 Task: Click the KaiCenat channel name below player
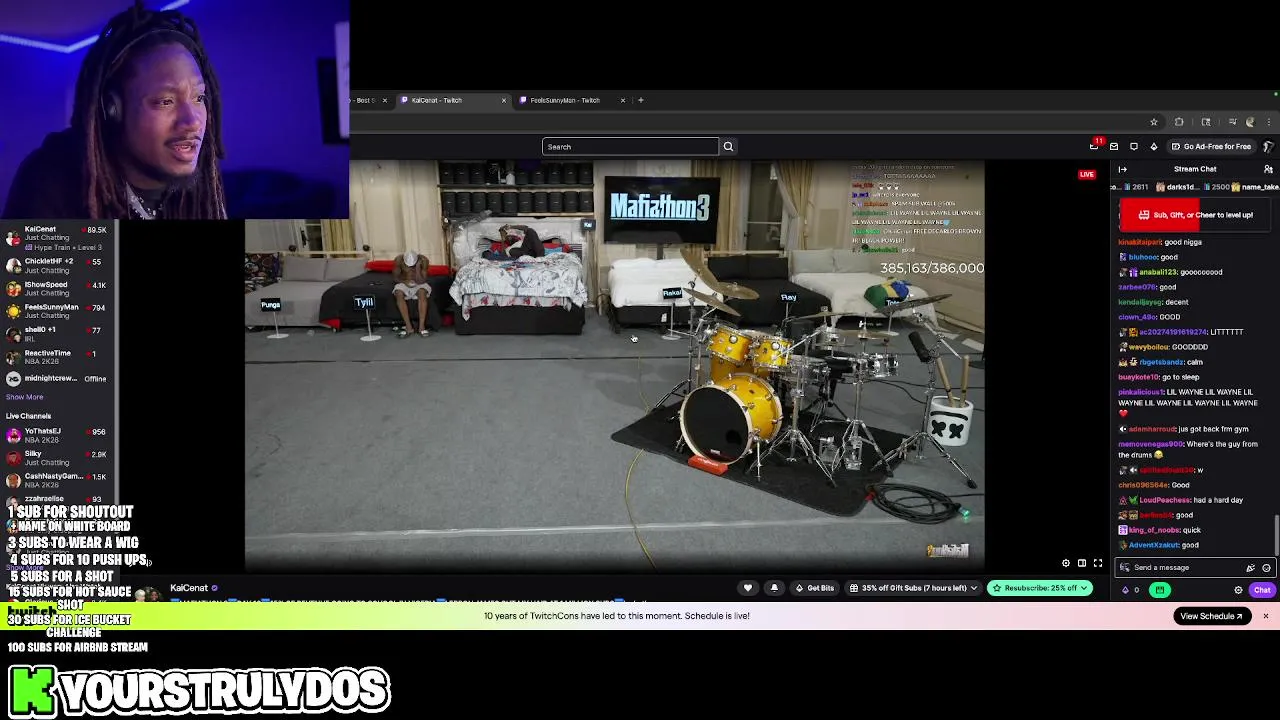click(189, 588)
